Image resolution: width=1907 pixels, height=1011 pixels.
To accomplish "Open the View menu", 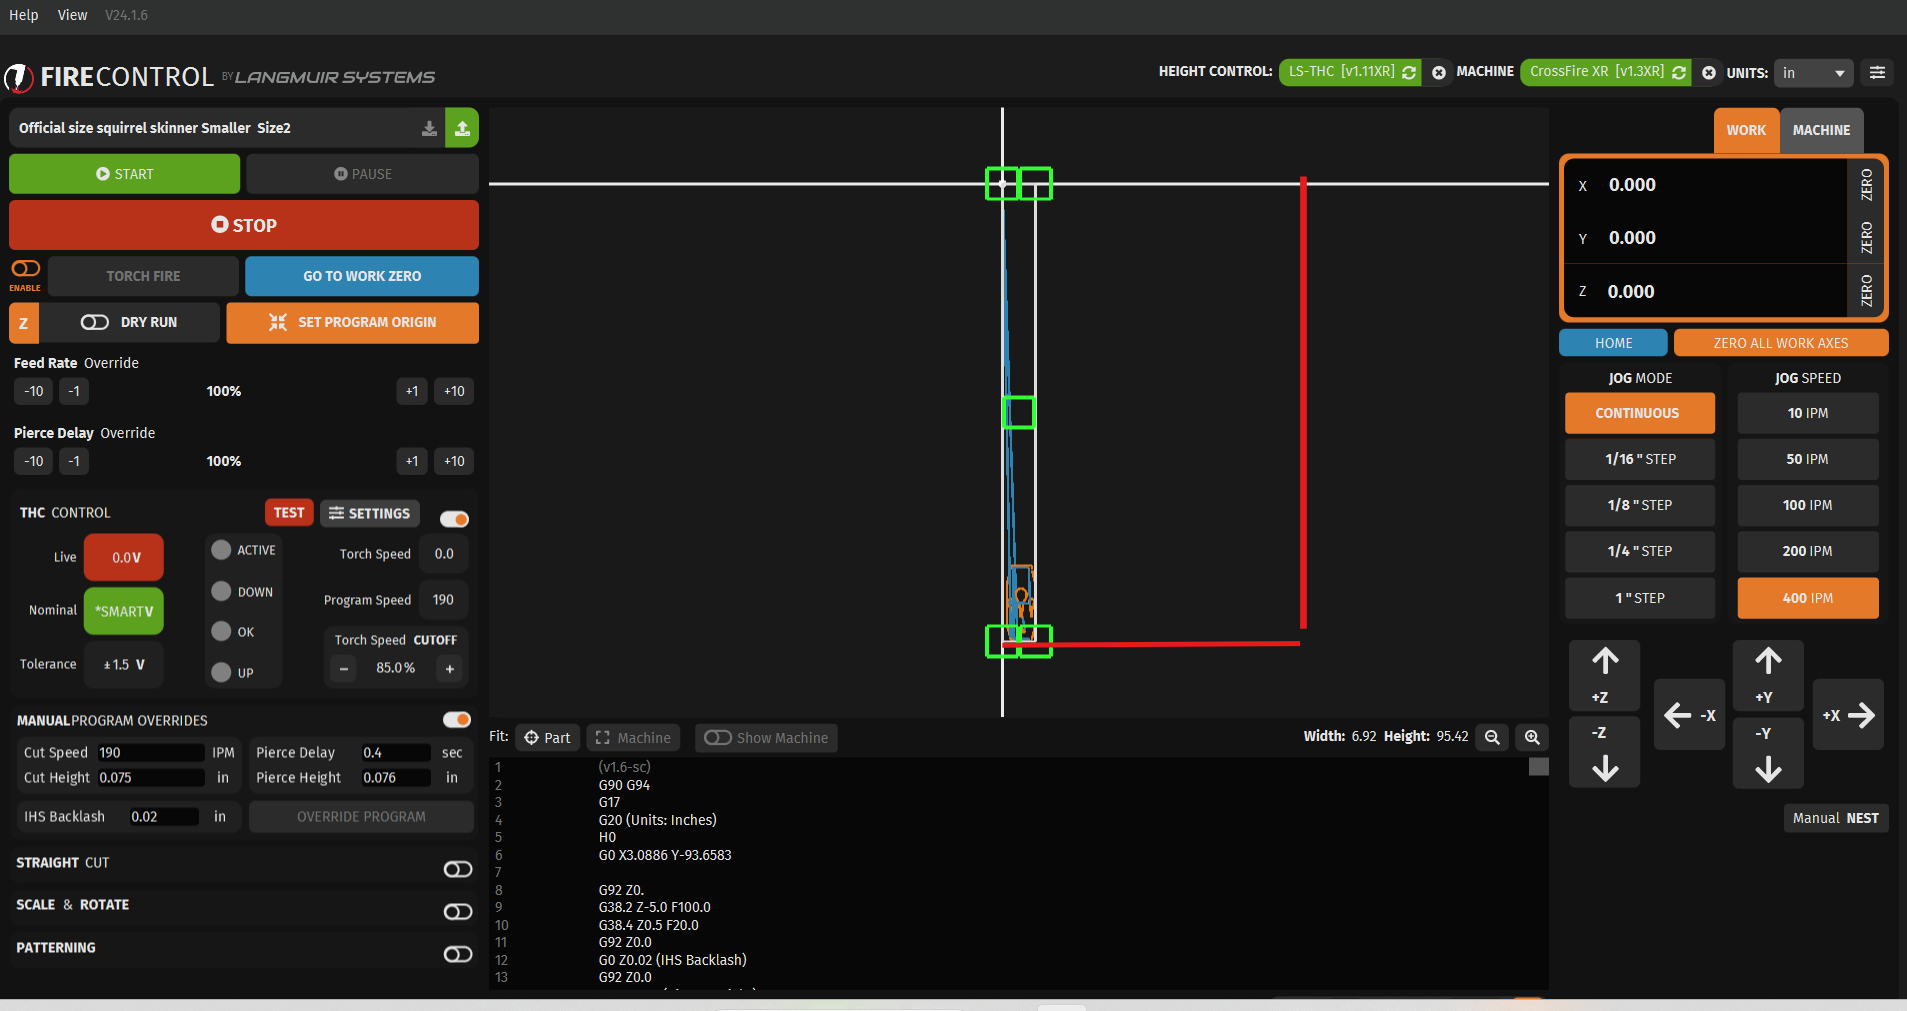I will coord(72,15).
